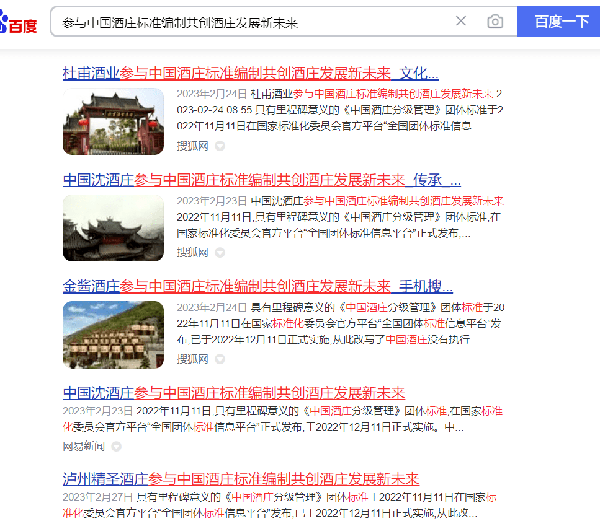Click the Baidu logo

point(20,21)
